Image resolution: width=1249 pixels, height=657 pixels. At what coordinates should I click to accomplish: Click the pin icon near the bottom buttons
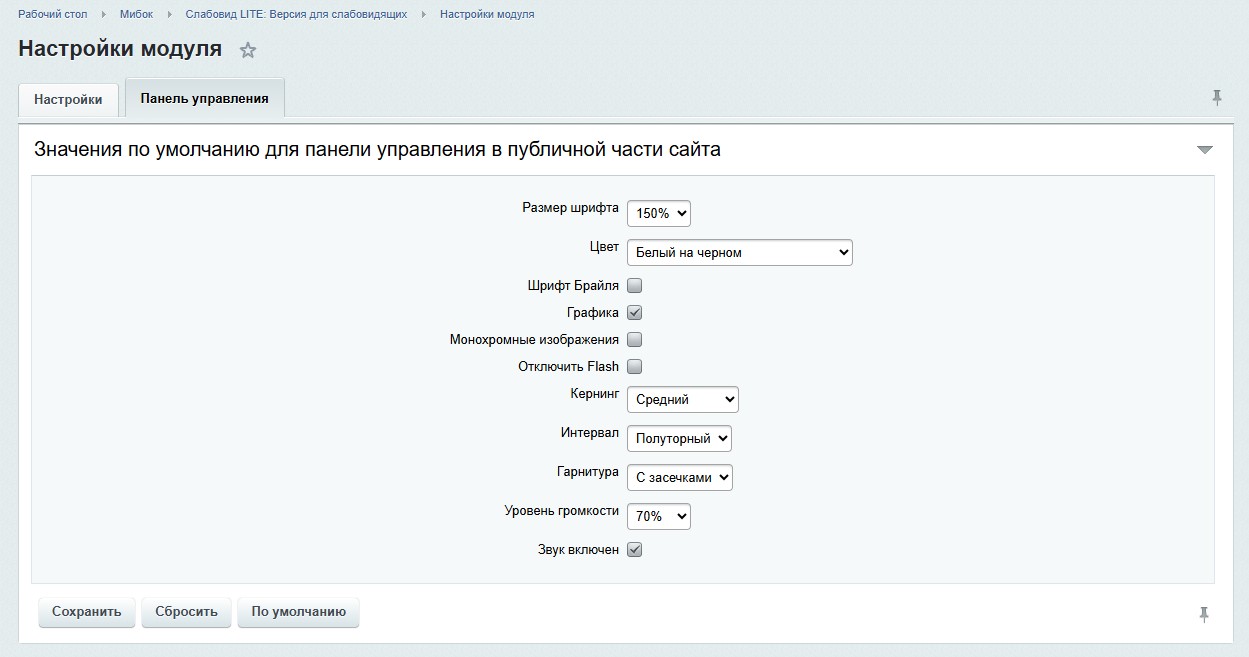(x=1204, y=614)
